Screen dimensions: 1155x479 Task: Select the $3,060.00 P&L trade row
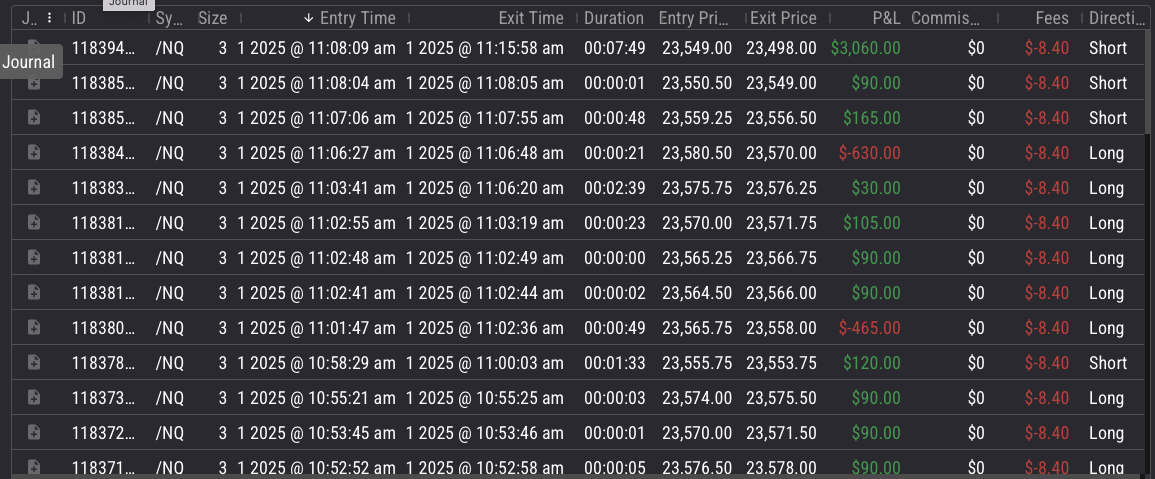pos(578,48)
